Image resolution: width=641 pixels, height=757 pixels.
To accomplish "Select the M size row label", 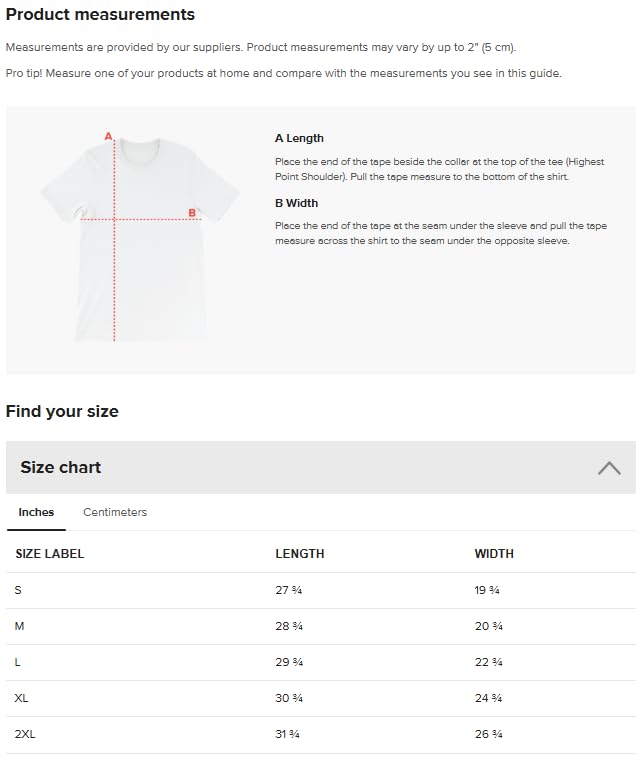I will coord(19,626).
